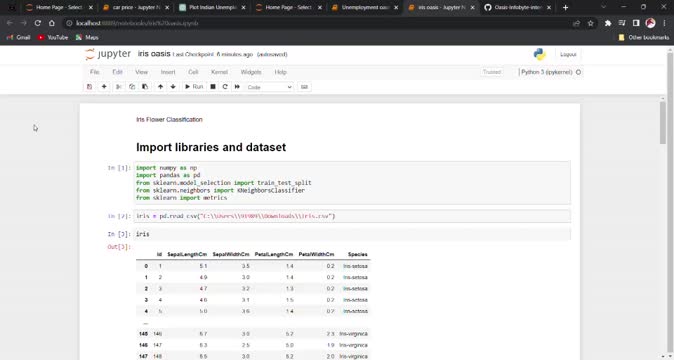Click the Iris Flower Classification text

169,119
